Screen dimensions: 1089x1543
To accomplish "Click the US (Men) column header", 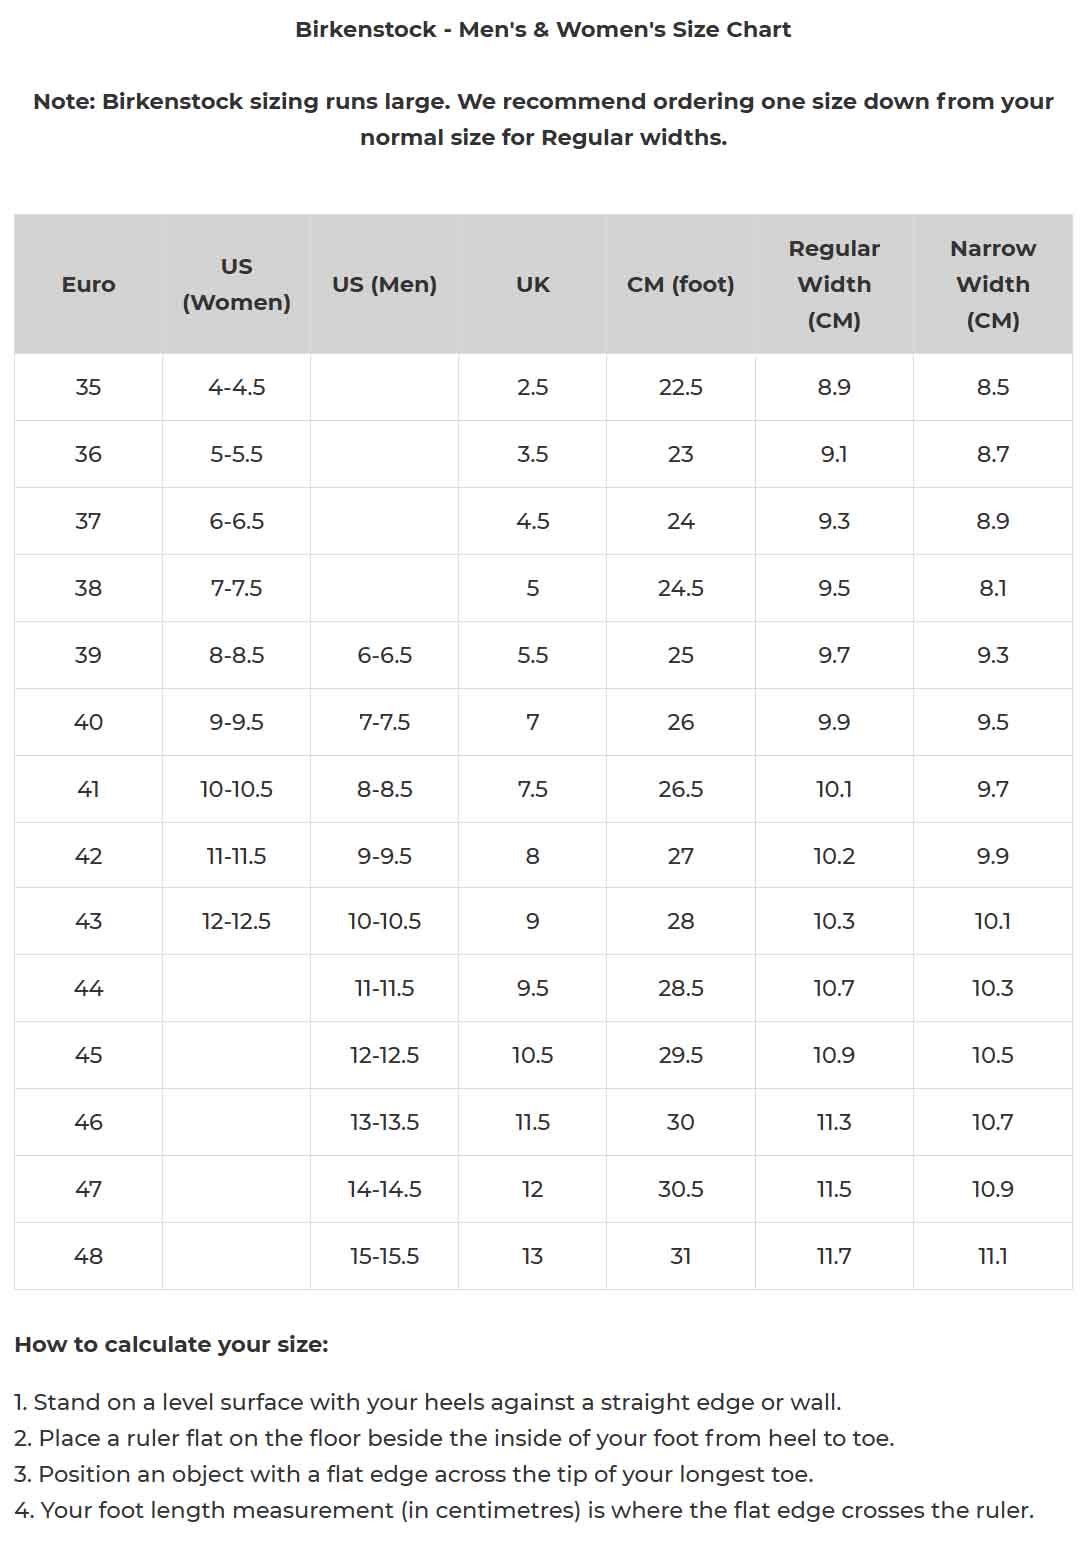I will [x=384, y=285].
